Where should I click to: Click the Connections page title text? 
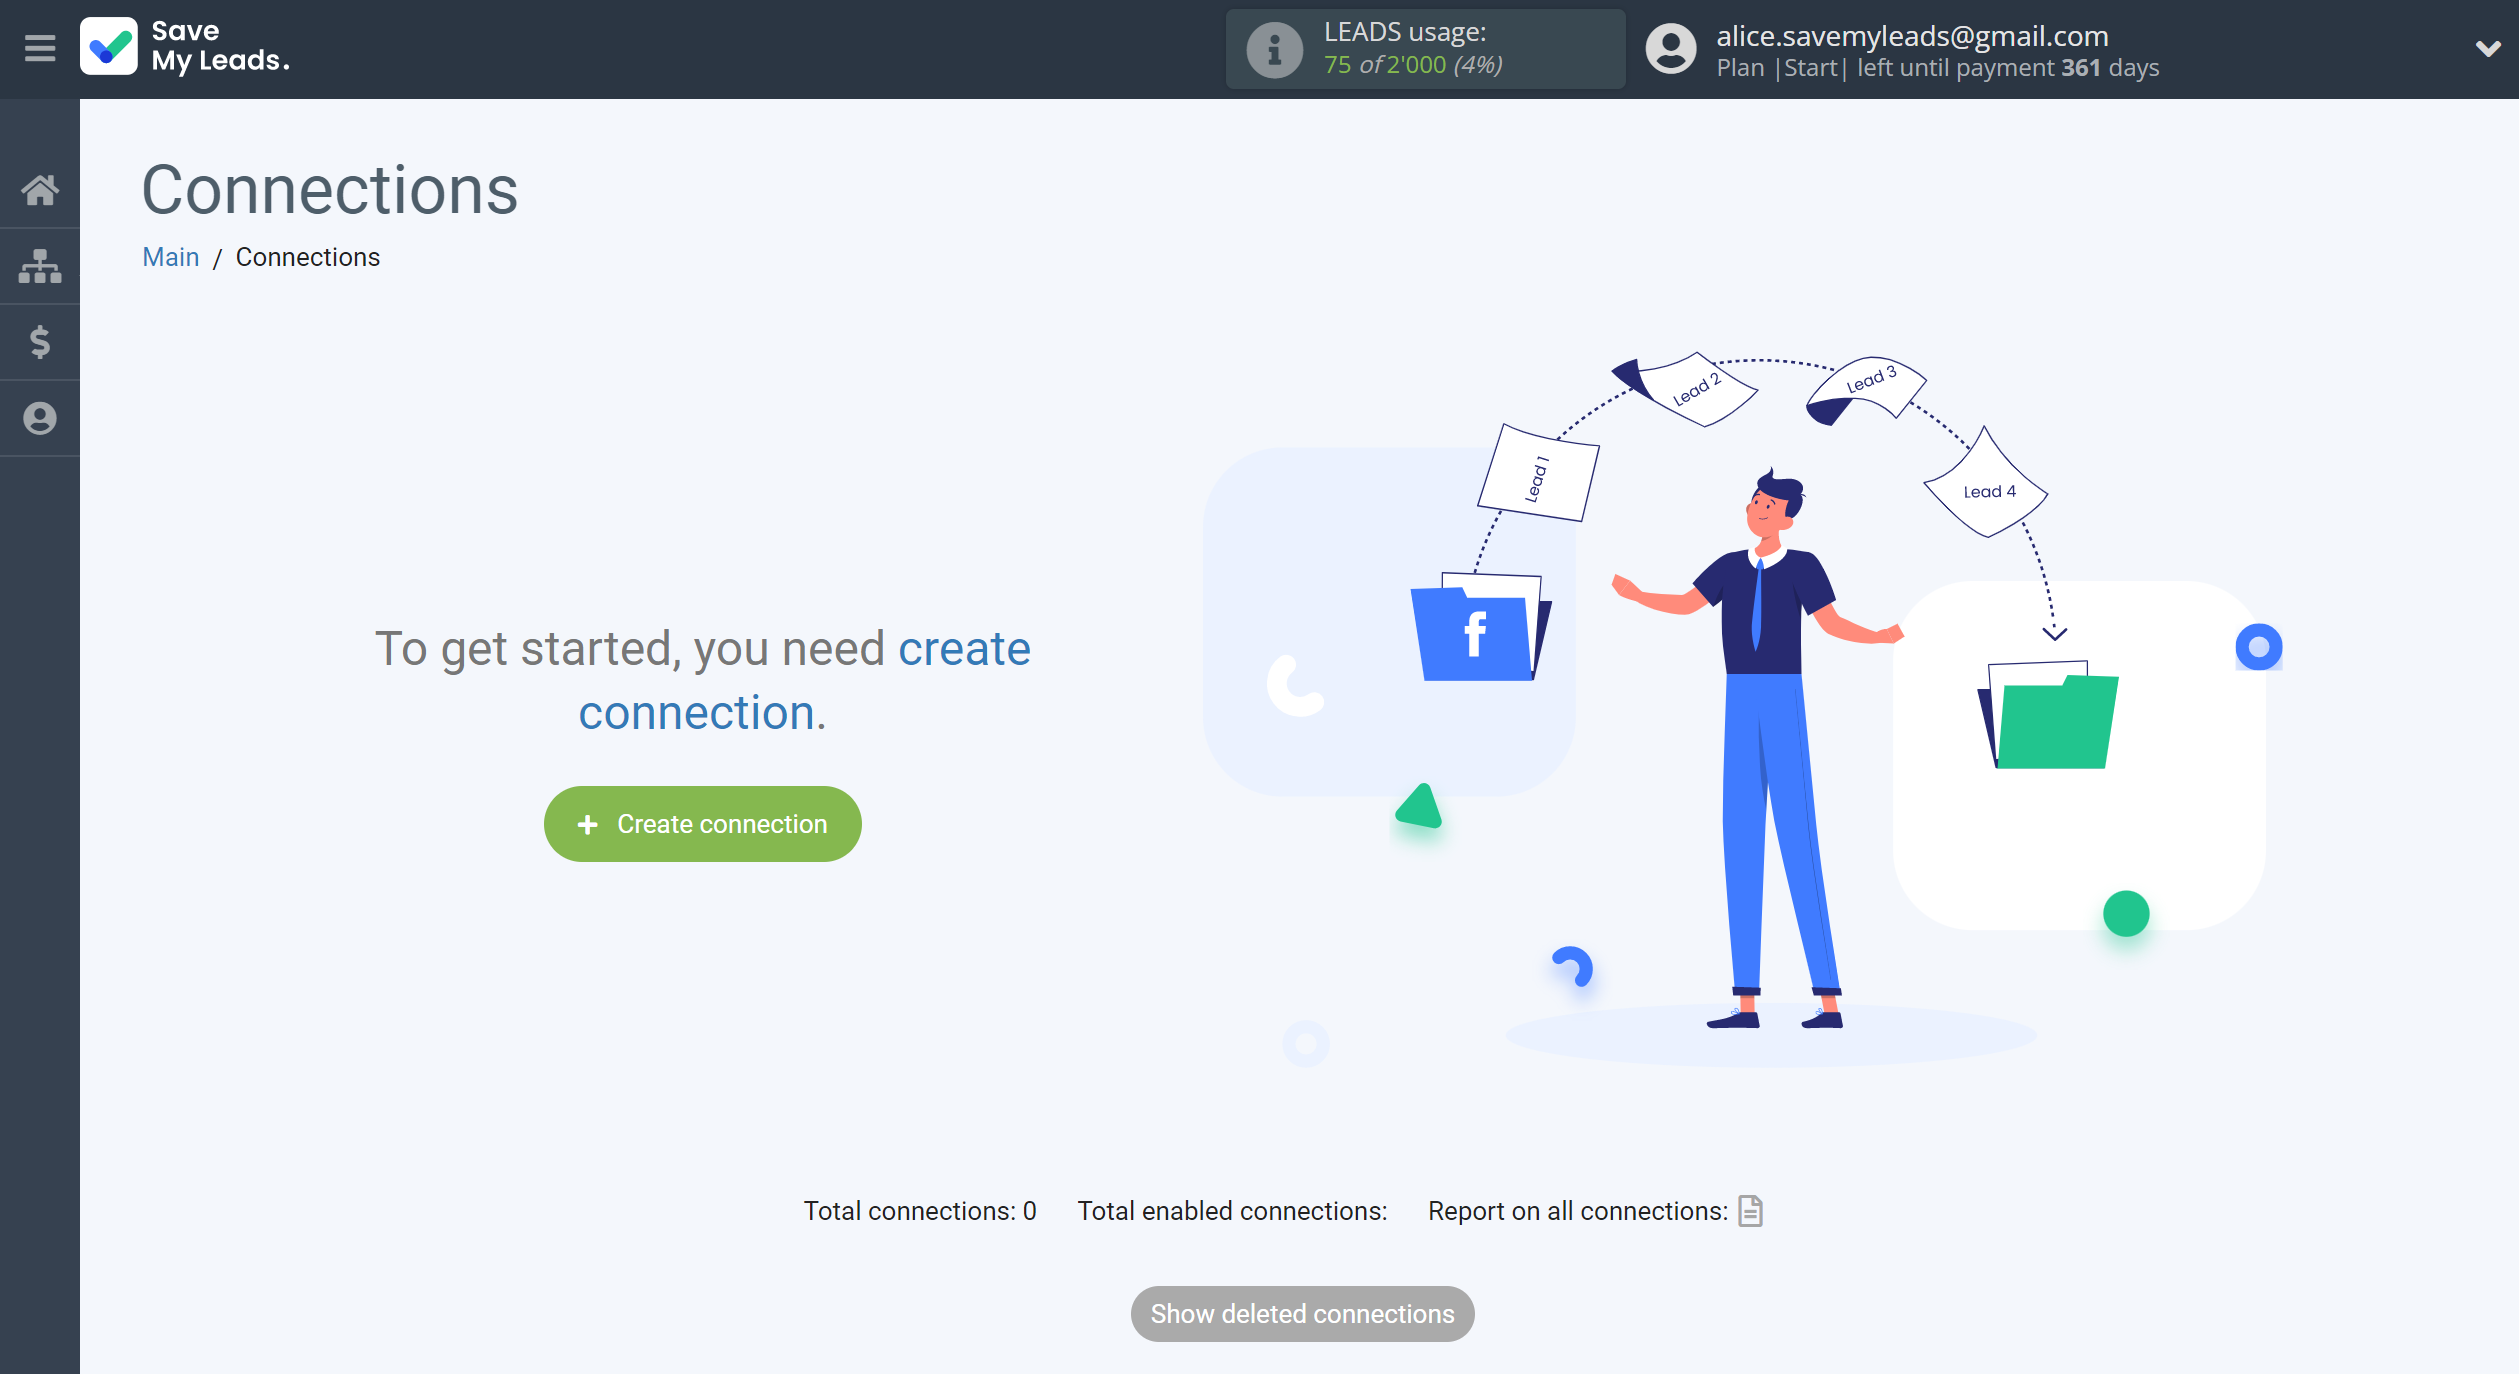(x=330, y=191)
